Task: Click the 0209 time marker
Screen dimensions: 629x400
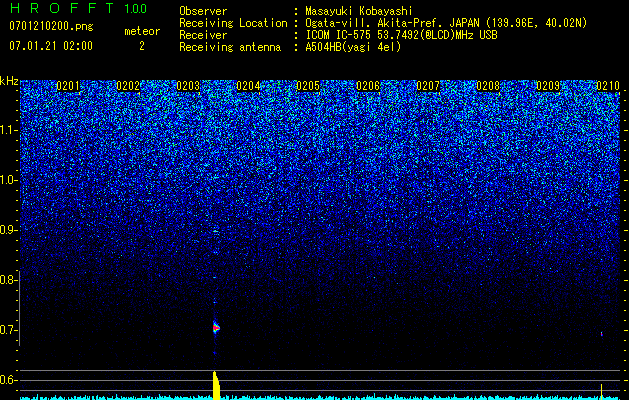Action: click(548, 86)
